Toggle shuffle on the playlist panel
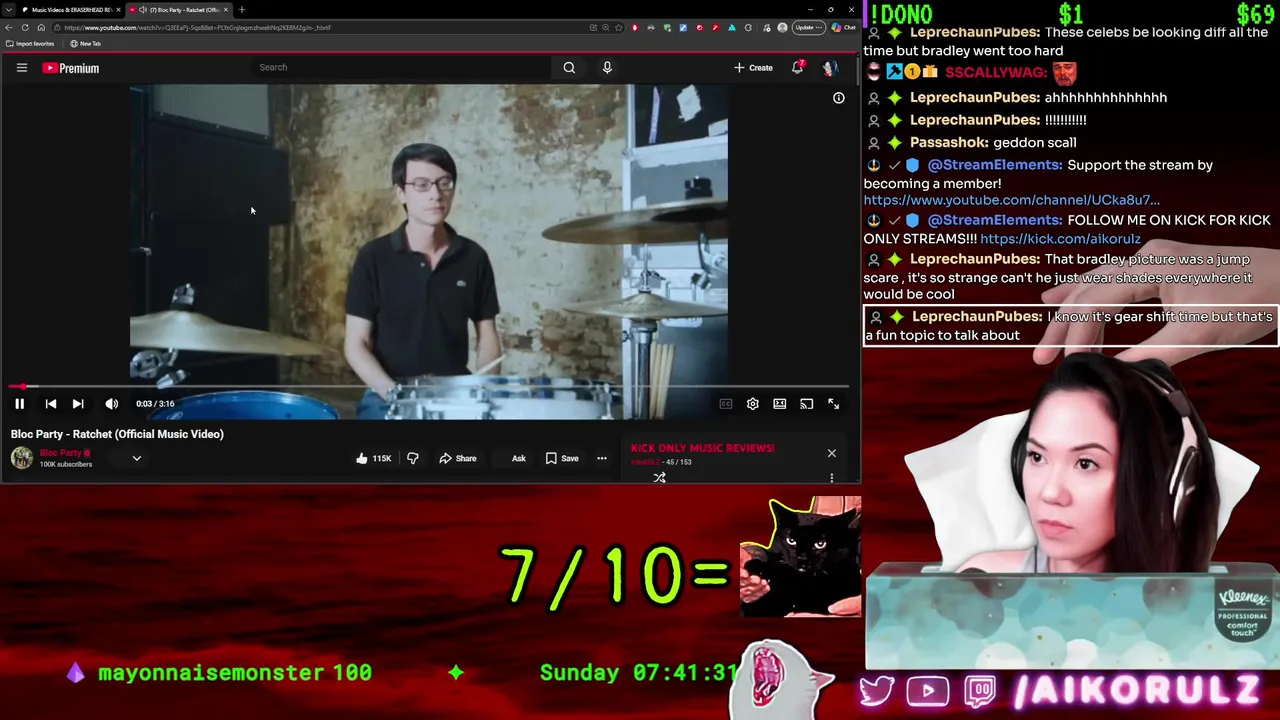Image resolution: width=1280 pixels, height=720 pixels. [x=660, y=477]
